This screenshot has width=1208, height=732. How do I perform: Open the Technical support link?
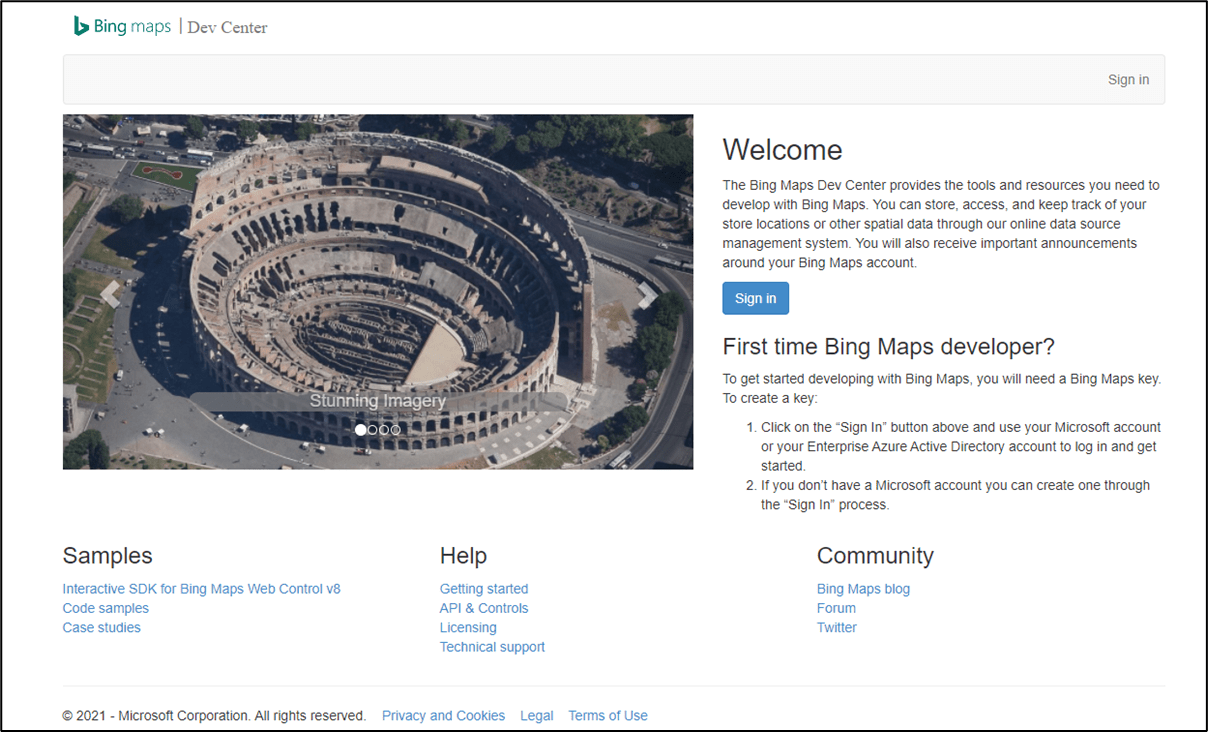click(x=492, y=647)
